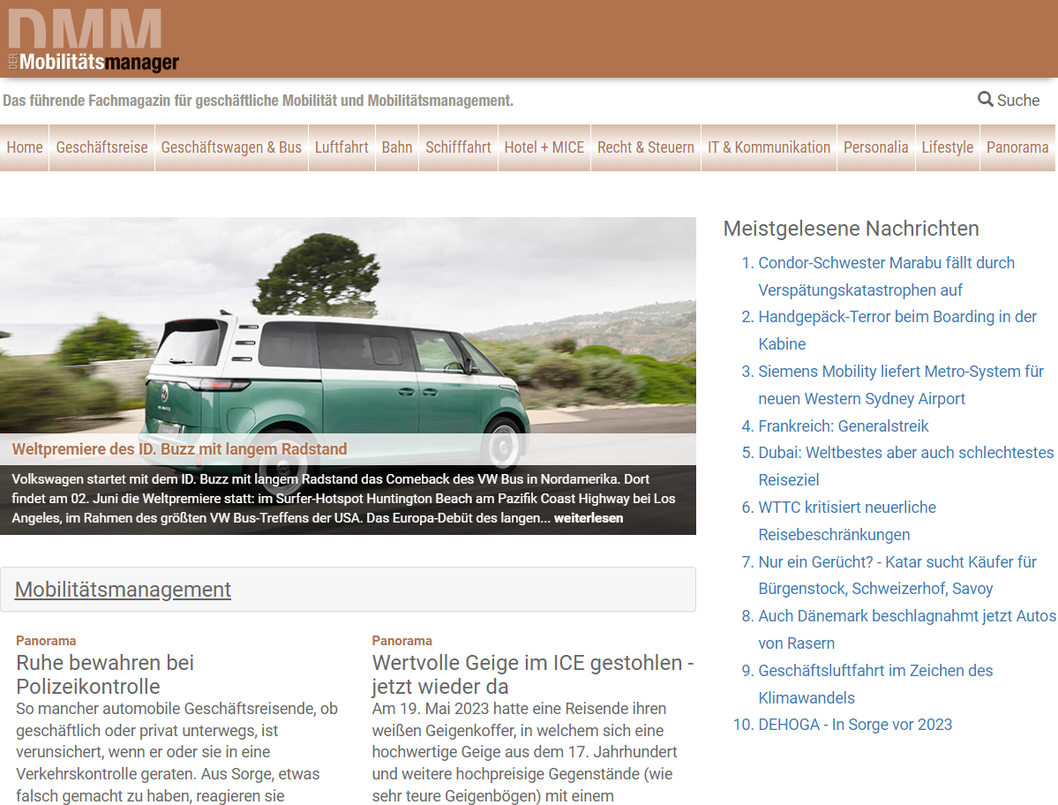The width and height of the screenshot is (1058, 805).
Task: Click Panorama tag above Geige article
Action: click(401, 640)
